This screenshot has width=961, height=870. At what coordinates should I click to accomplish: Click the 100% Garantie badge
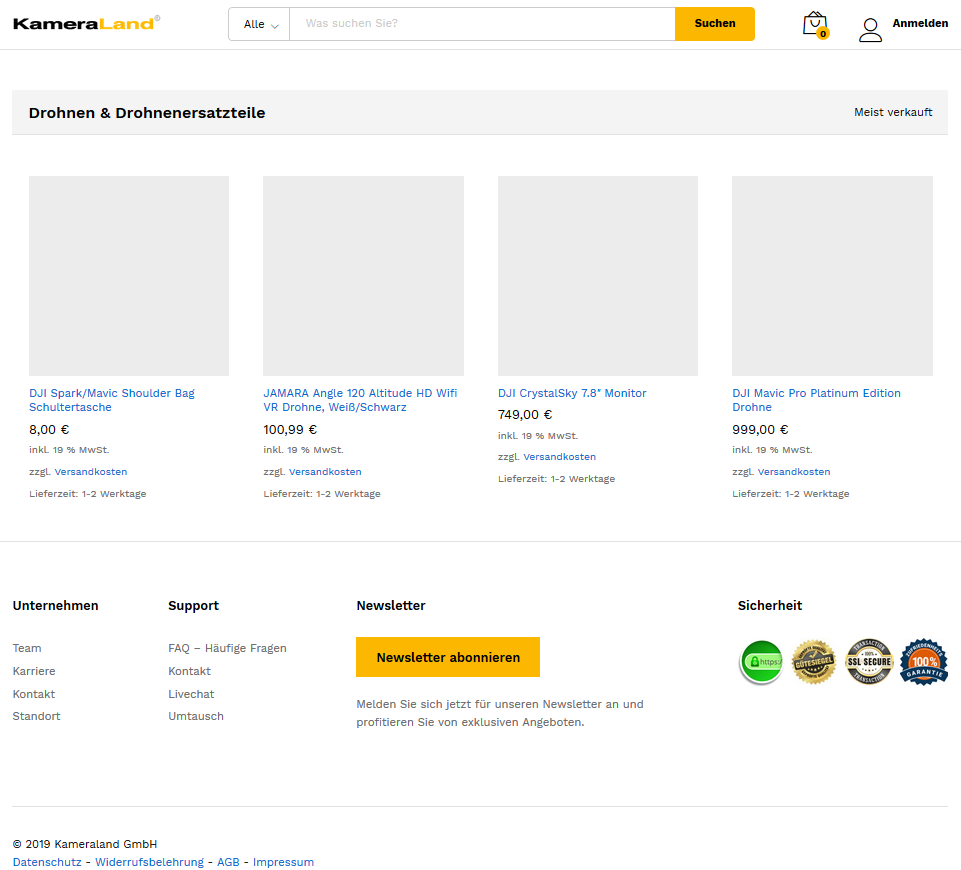pos(924,662)
